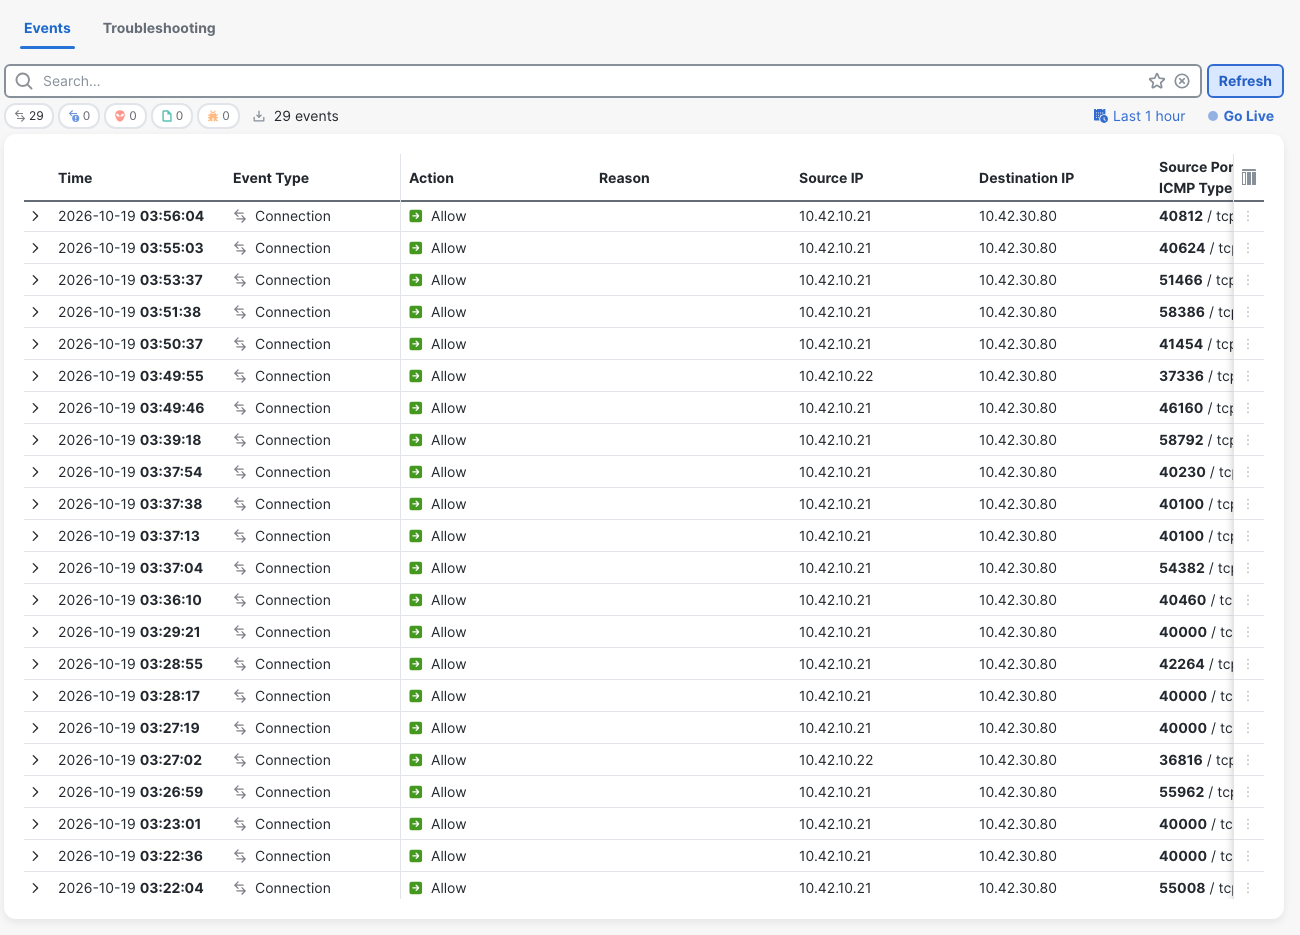Toggle the orange malware filter badge
The height and width of the screenshot is (935, 1300).
218,116
